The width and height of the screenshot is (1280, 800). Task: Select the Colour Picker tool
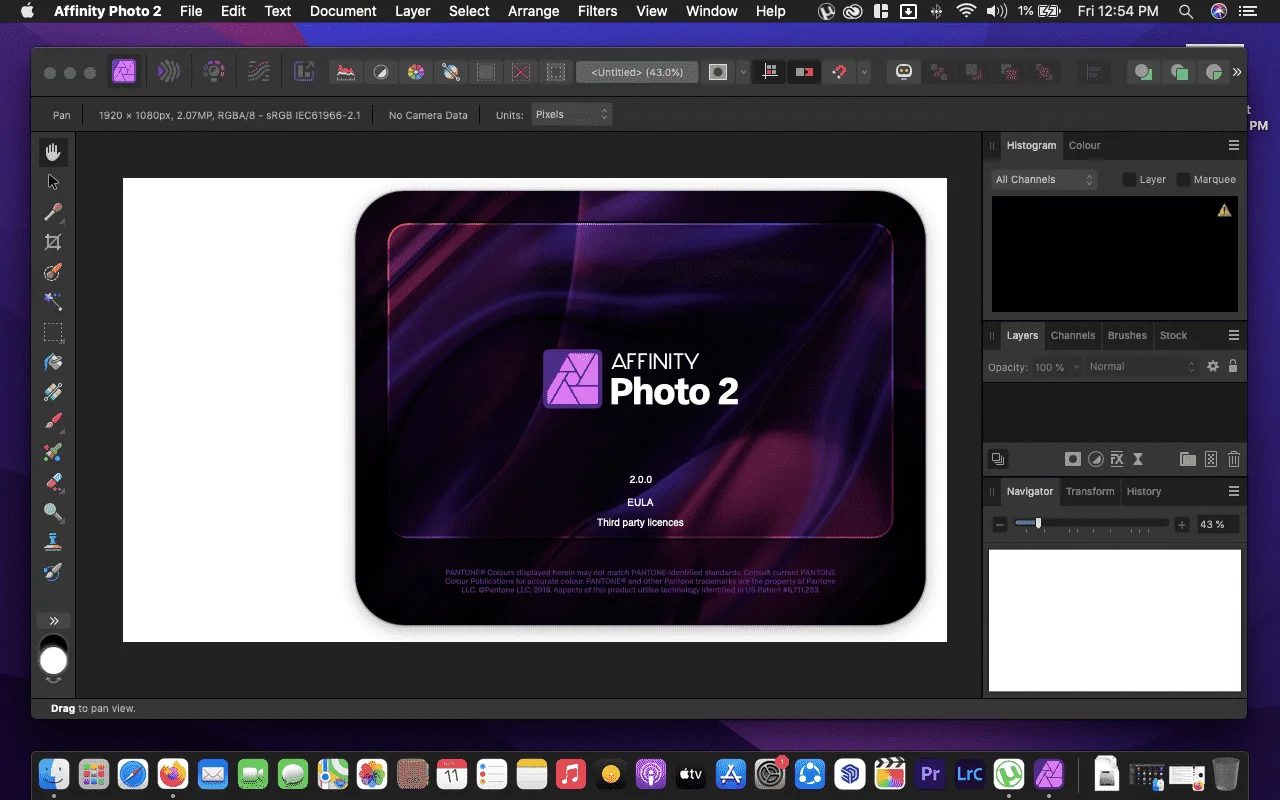pyautogui.click(x=53, y=212)
